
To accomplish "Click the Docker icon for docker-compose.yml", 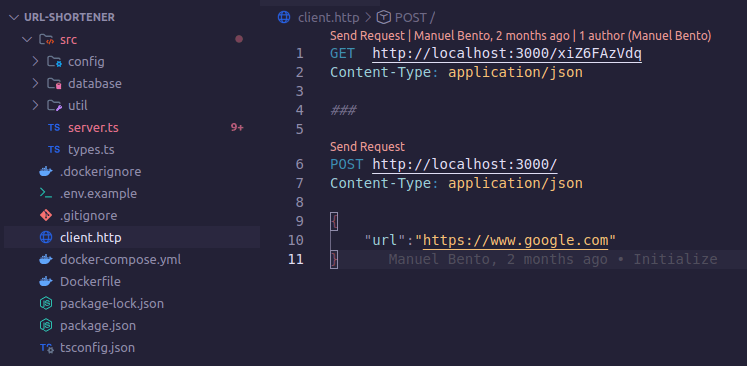I will click(46, 260).
